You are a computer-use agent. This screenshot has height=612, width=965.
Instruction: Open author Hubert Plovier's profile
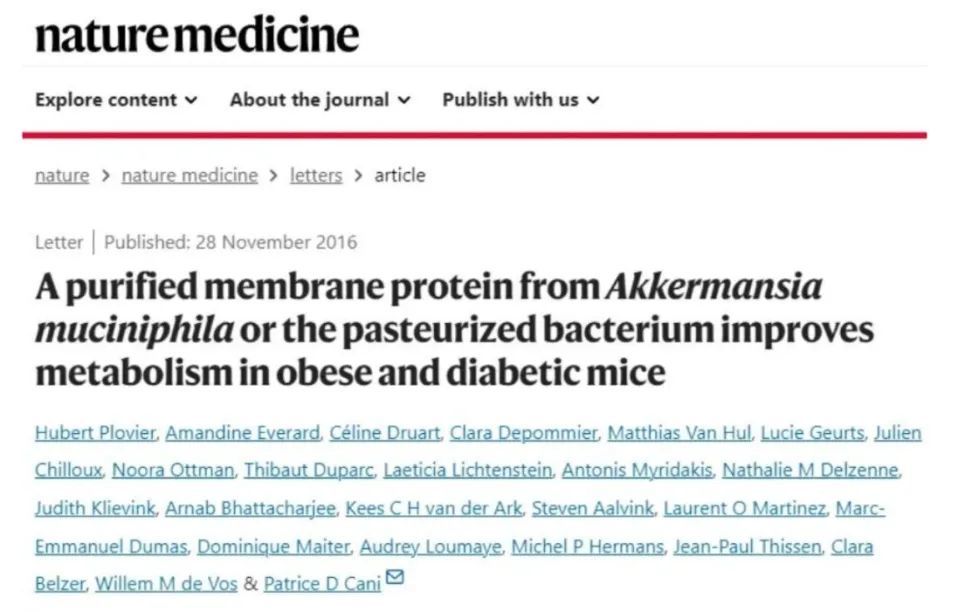[94, 433]
